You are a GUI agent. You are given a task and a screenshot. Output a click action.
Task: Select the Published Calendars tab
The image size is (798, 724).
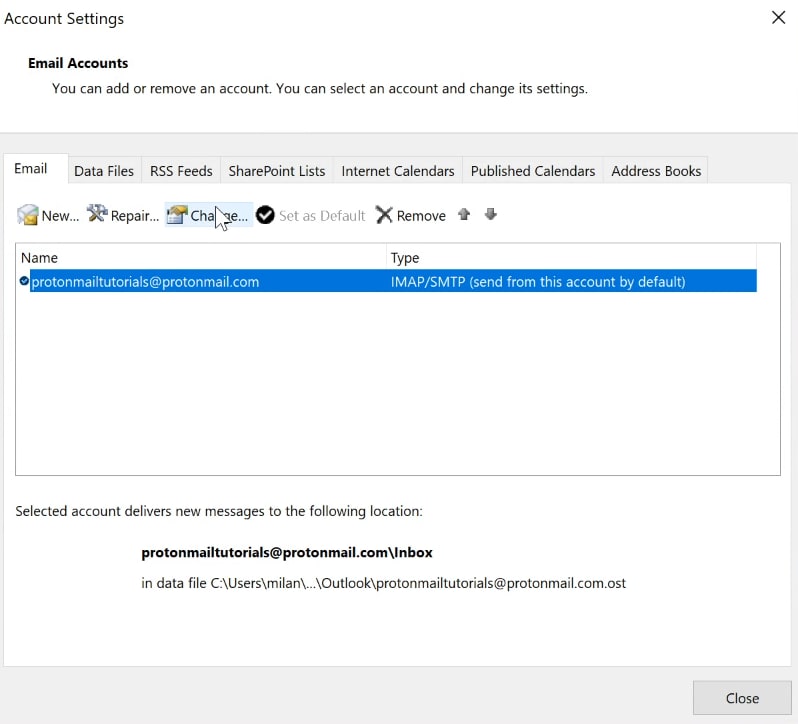coord(533,171)
